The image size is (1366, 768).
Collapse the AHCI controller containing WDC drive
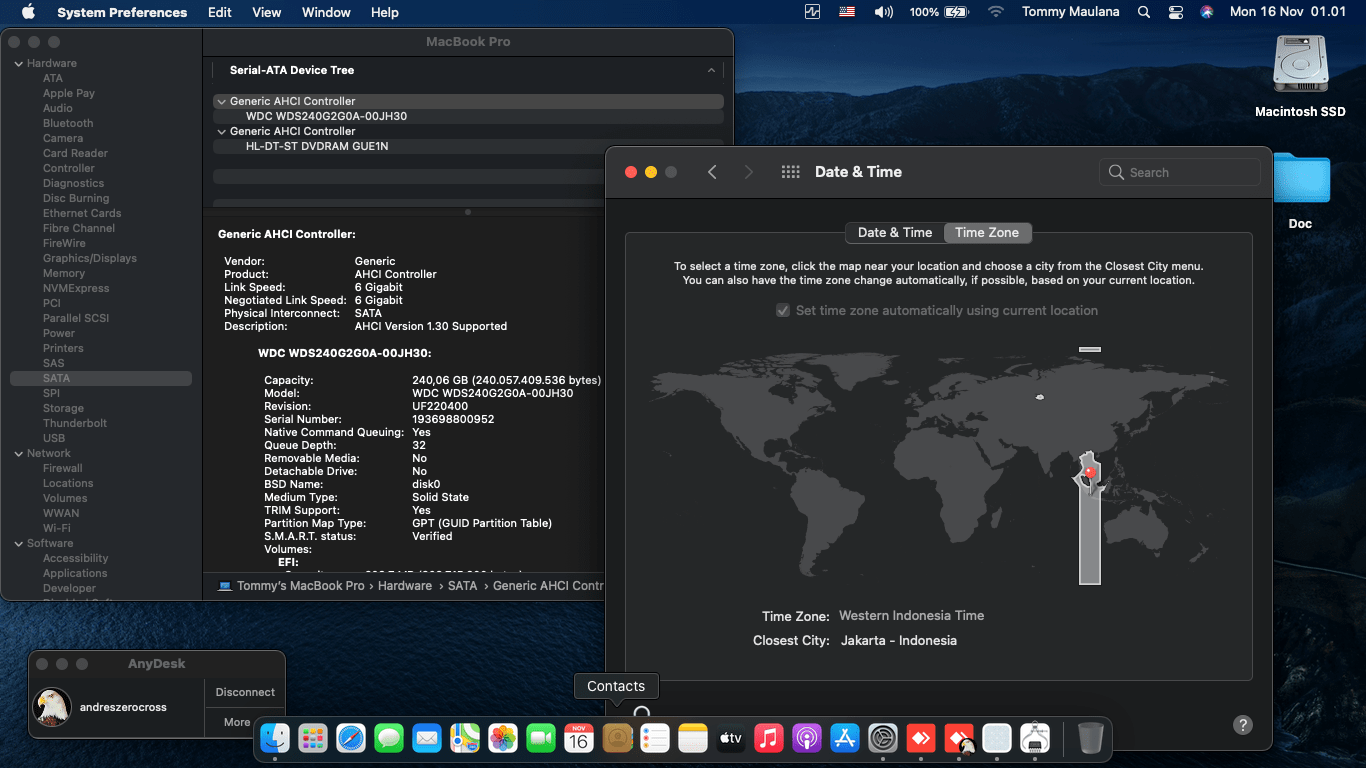[x=221, y=101]
